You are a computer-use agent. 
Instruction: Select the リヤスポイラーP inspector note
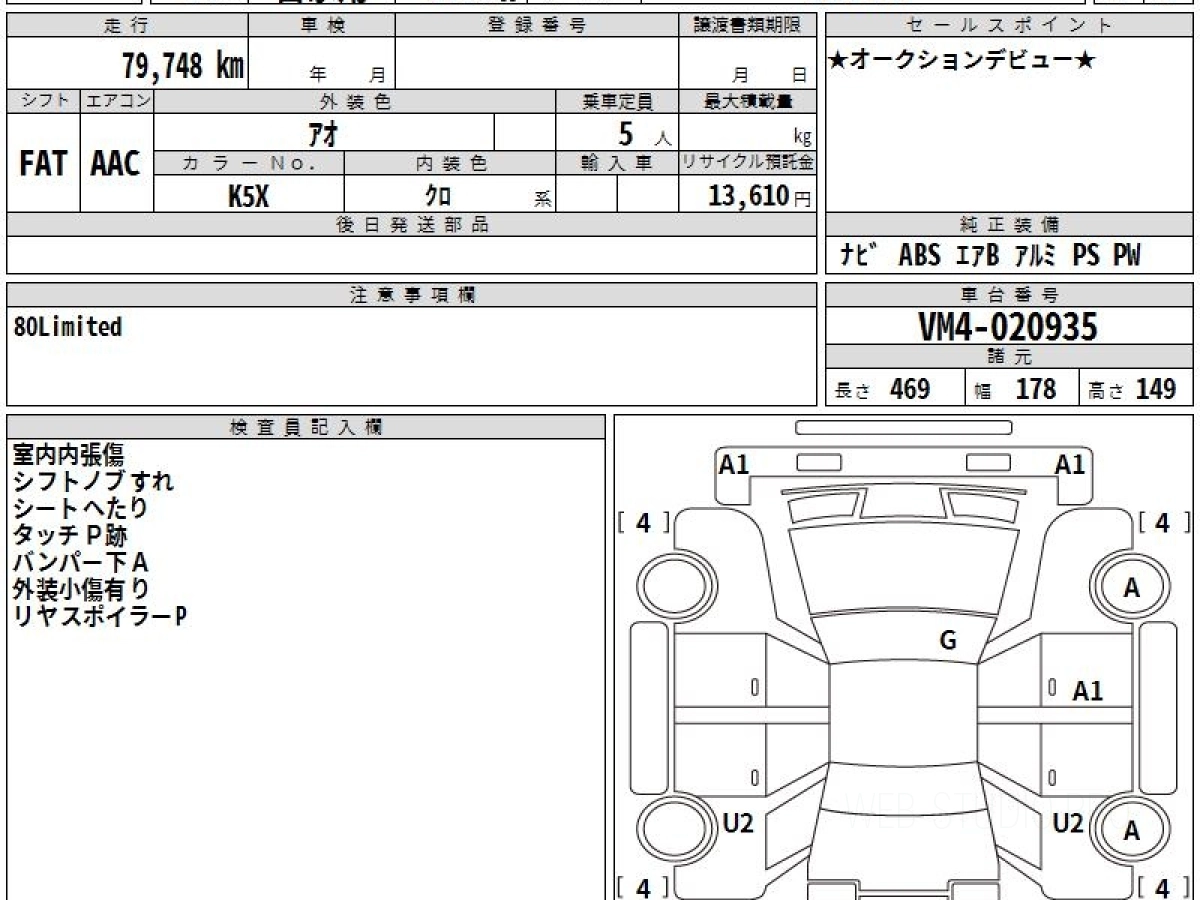coord(99,616)
